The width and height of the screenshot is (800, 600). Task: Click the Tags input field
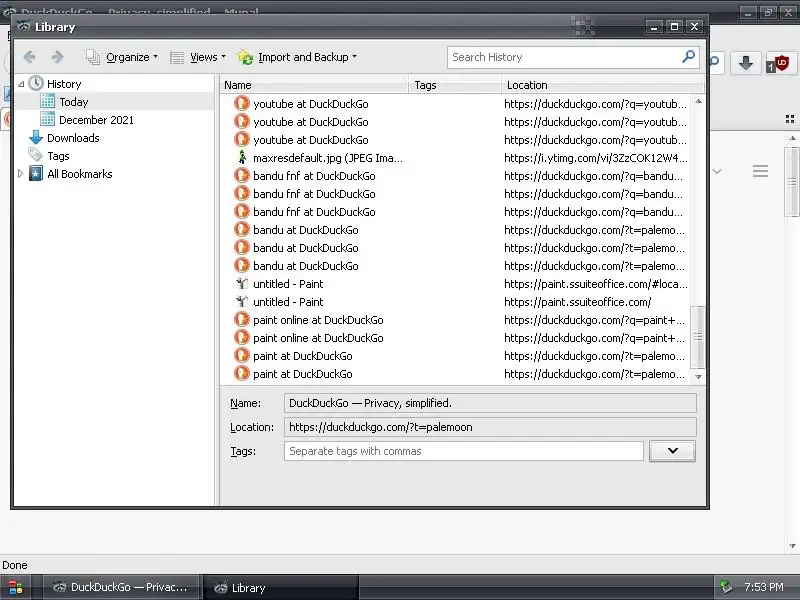tap(464, 451)
